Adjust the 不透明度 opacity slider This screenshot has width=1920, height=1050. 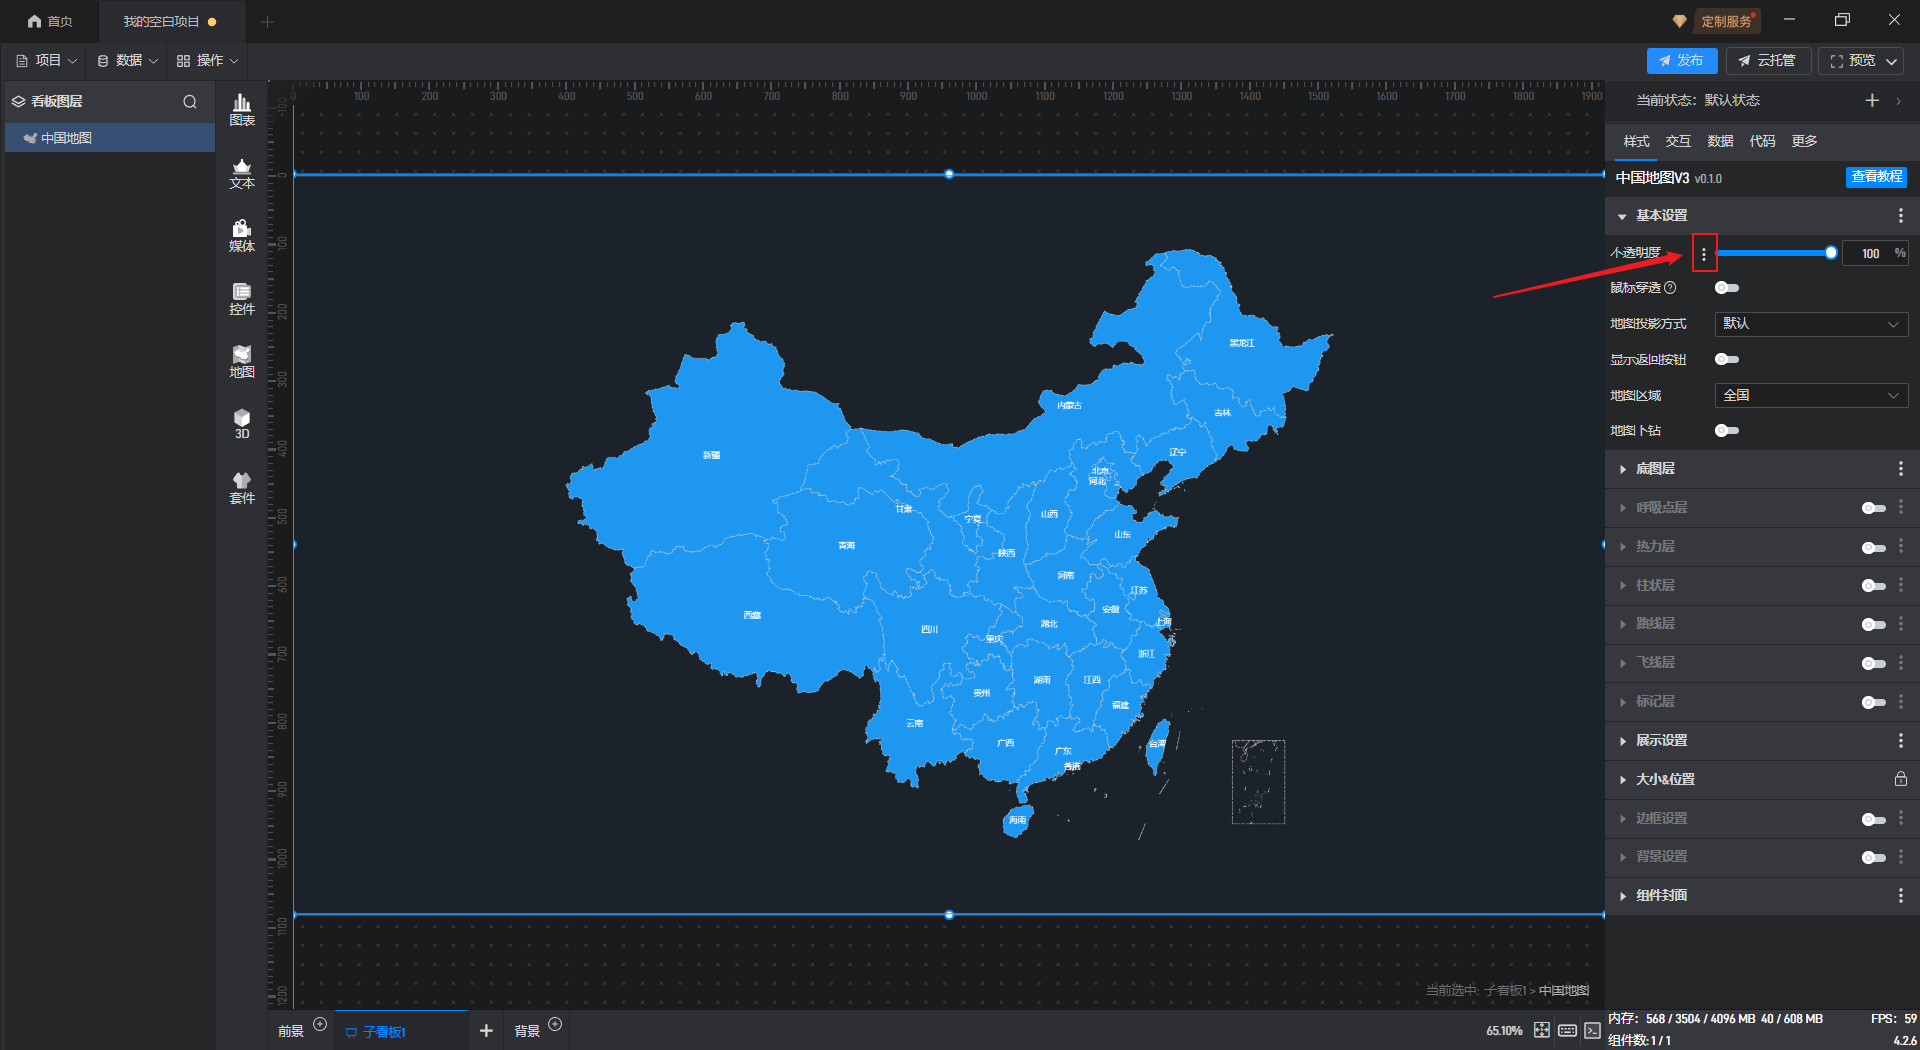[1775, 253]
